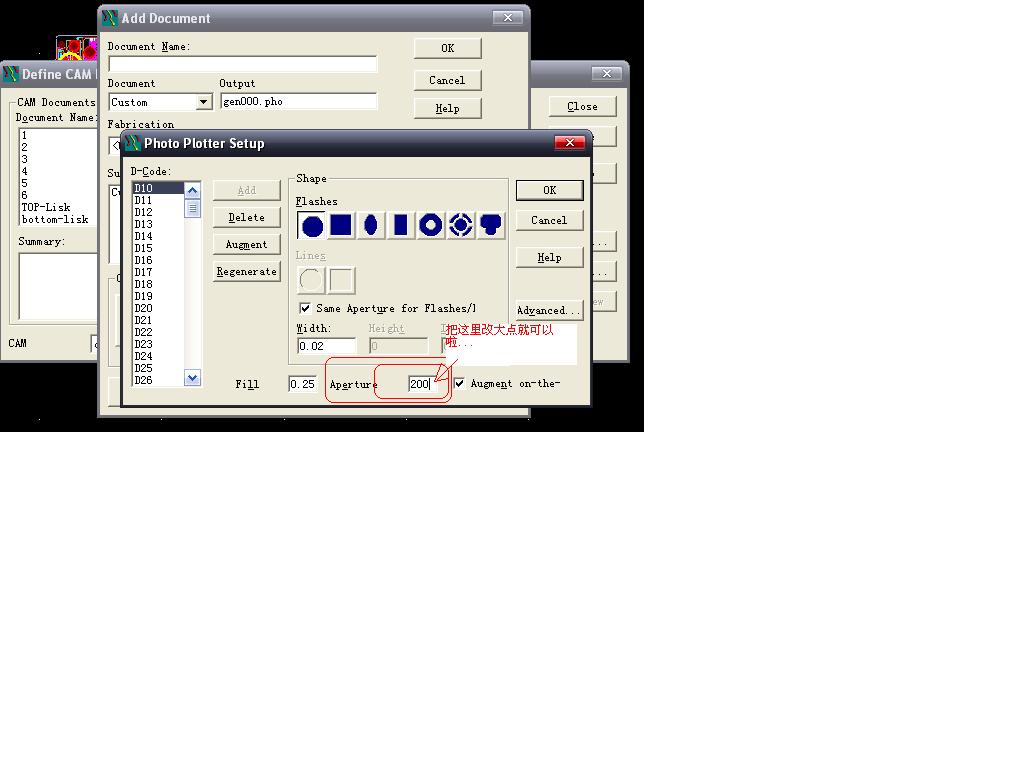The image size is (1024, 768).
Task: Toggle Same Aperture for Flashes checkbox
Action: (305, 308)
